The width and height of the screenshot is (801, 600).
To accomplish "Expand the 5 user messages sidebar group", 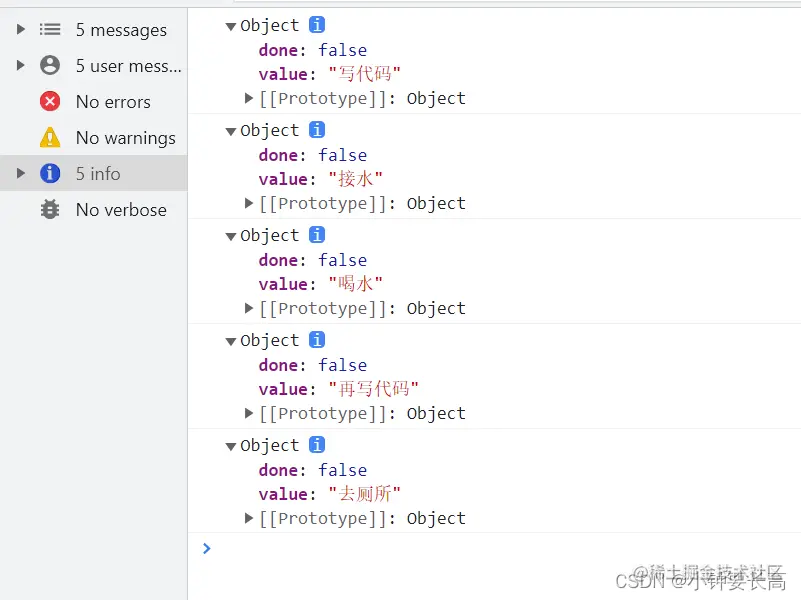I will tap(20, 65).
